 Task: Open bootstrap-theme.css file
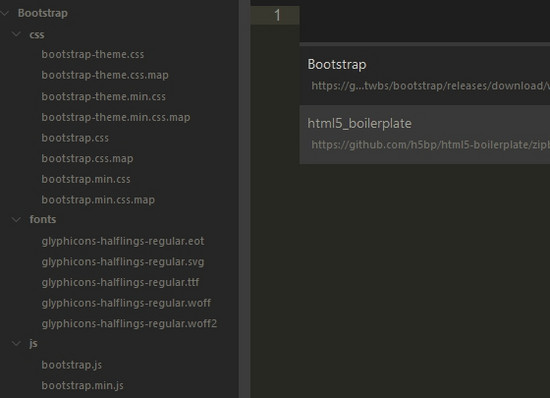coord(93,54)
